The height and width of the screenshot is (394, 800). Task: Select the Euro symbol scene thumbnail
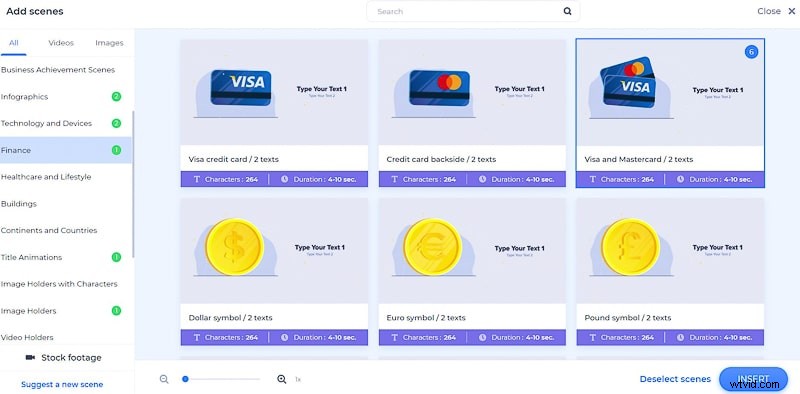(x=472, y=251)
